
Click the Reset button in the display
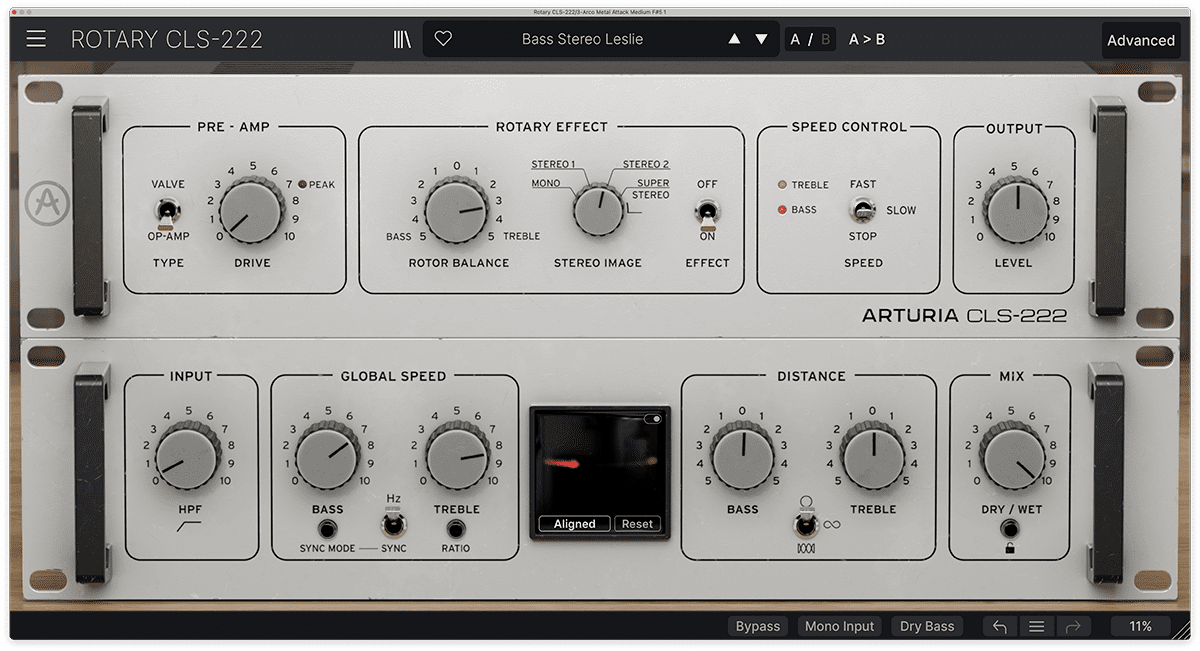pos(637,524)
